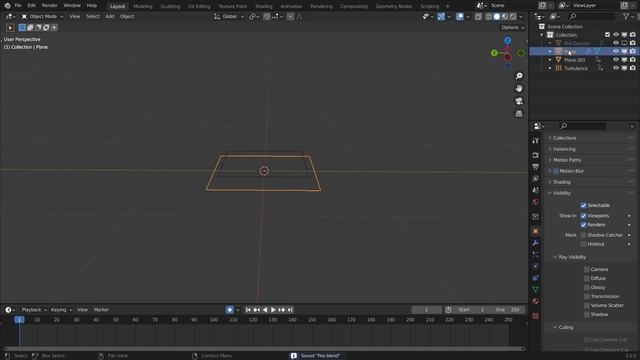640x360 pixels.
Task: Open the Render properties tab
Action: (x=536, y=155)
